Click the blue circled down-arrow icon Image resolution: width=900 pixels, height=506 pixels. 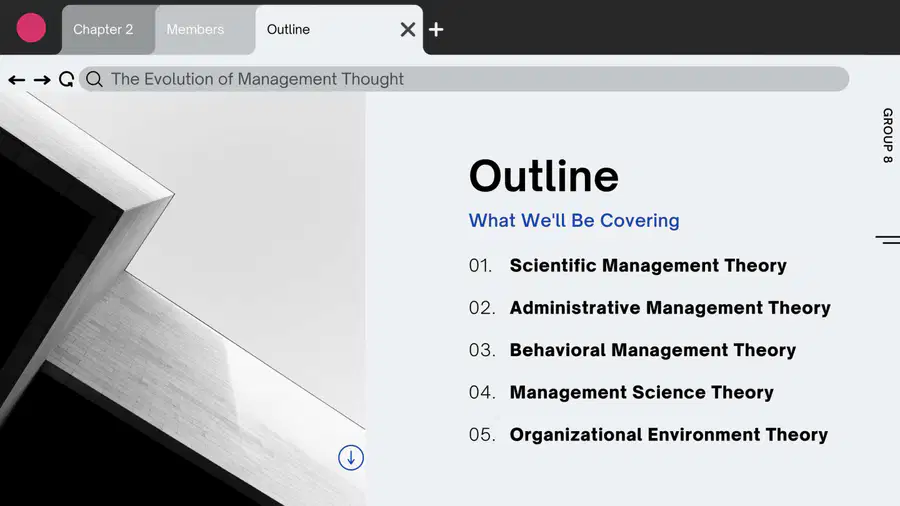point(351,458)
